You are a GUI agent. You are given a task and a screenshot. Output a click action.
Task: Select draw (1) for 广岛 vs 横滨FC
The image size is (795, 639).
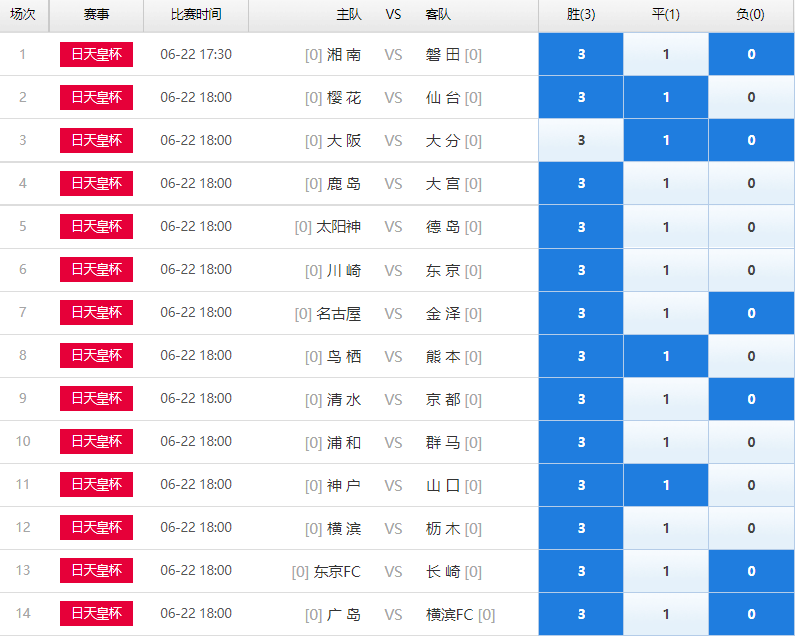[x=666, y=614]
